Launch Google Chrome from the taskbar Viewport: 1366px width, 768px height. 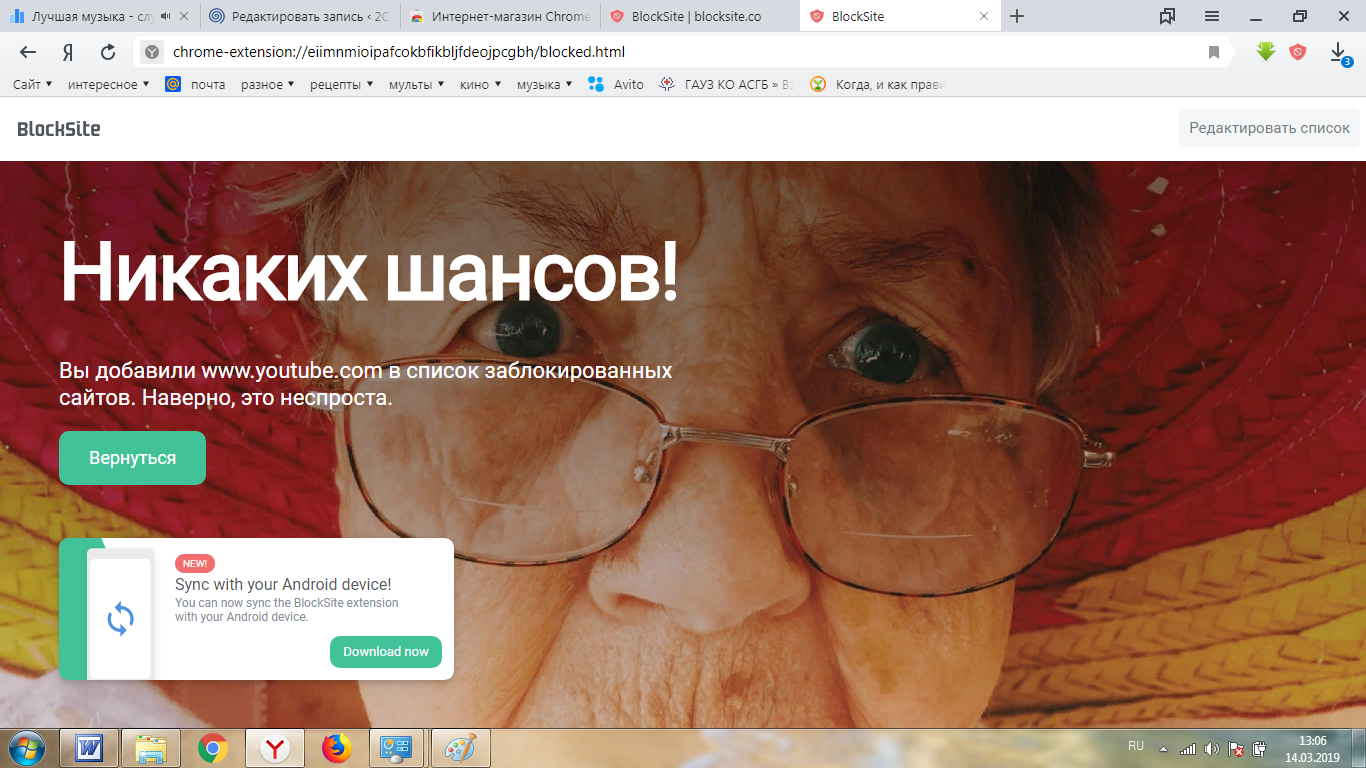coord(213,748)
